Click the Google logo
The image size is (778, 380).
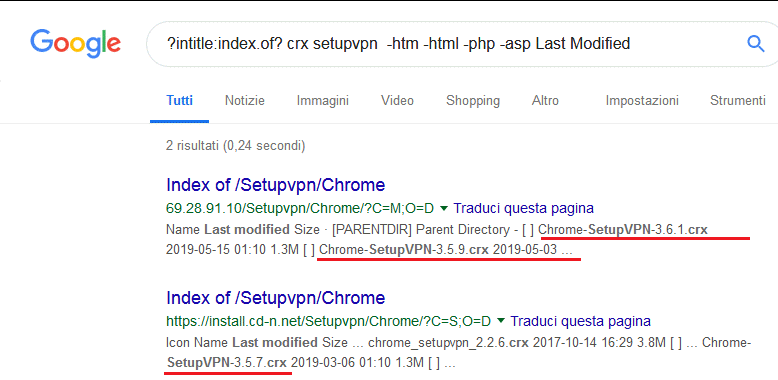(x=75, y=44)
